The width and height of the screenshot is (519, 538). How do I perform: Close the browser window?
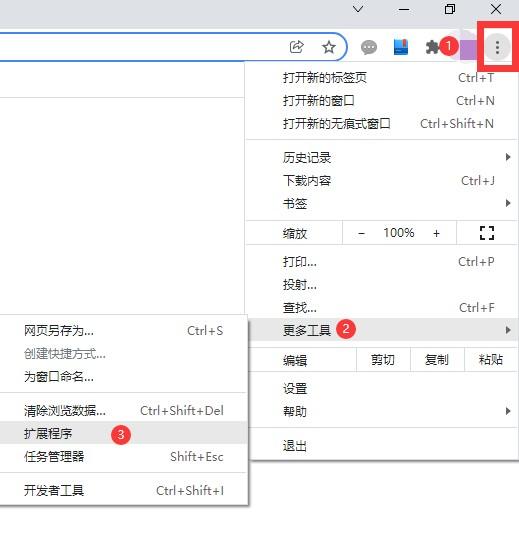point(496,9)
